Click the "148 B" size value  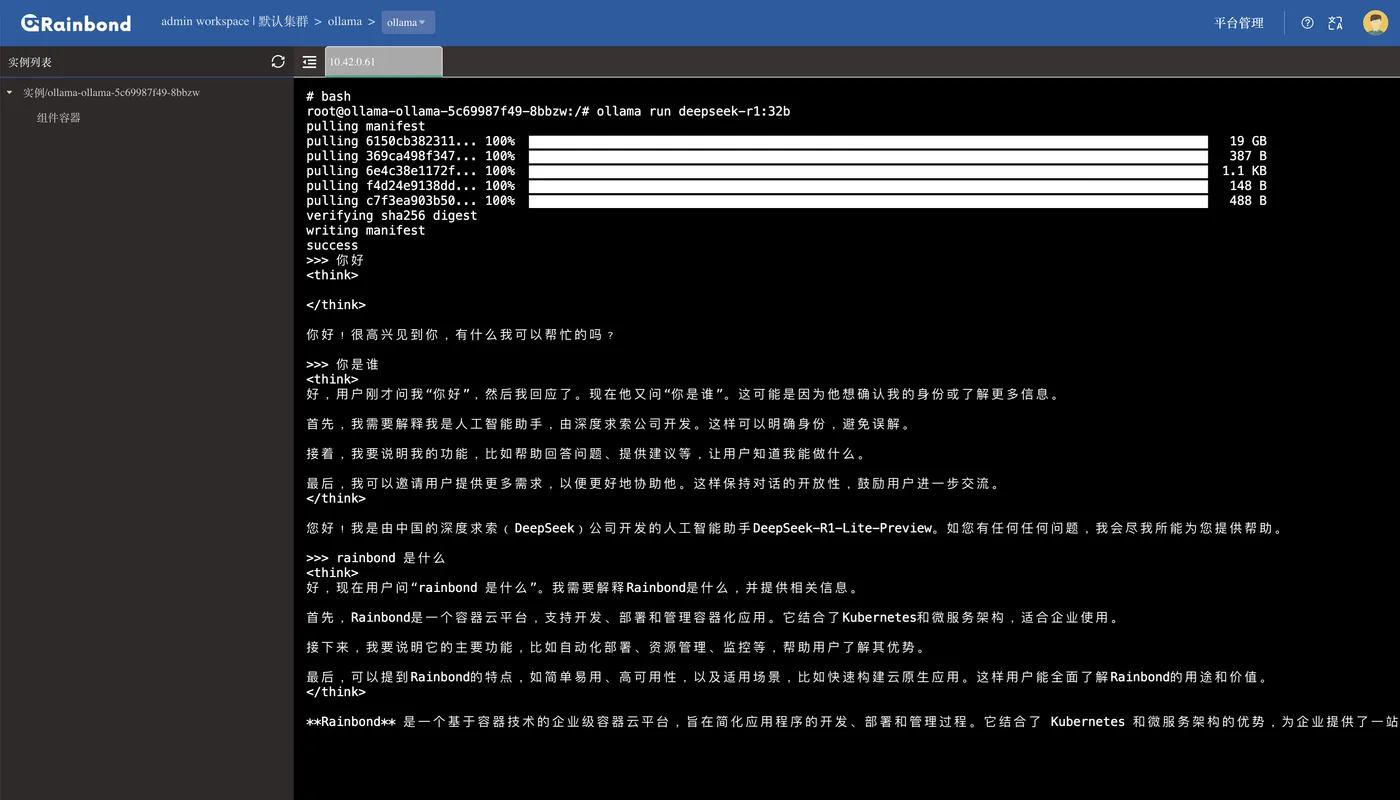(x=1248, y=186)
